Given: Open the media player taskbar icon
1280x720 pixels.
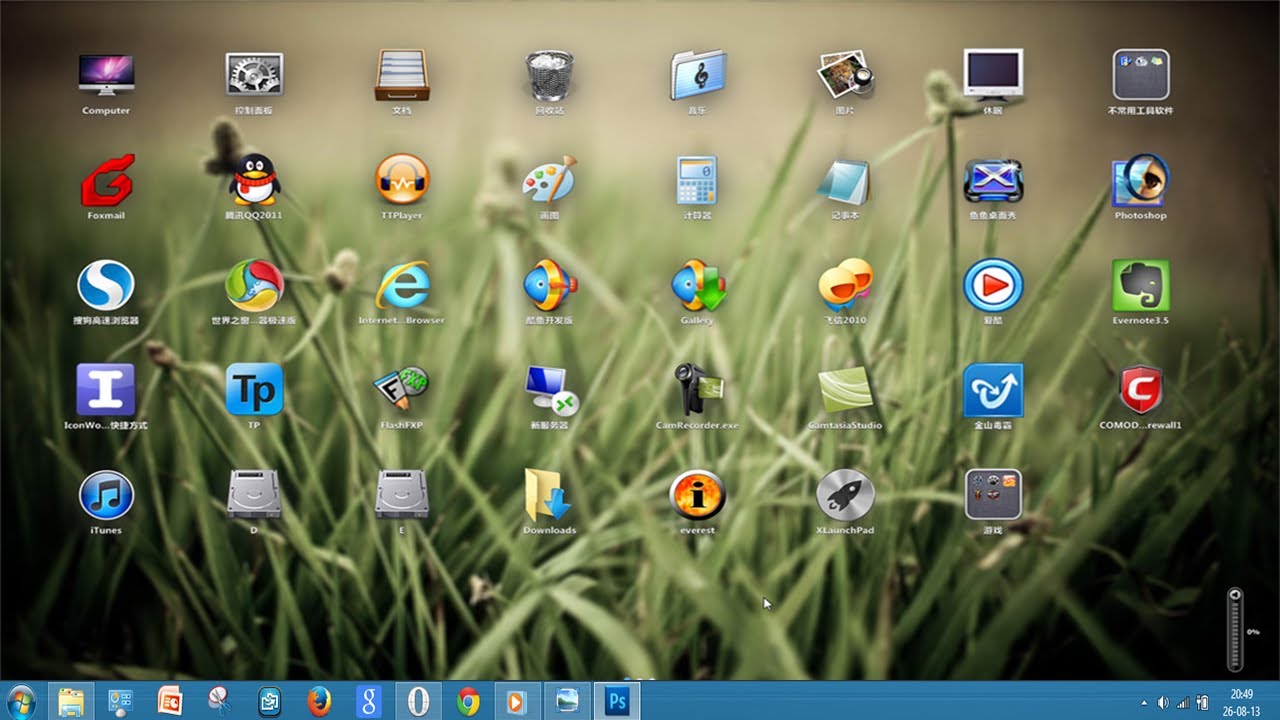Looking at the screenshot, I should (x=517, y=701).
